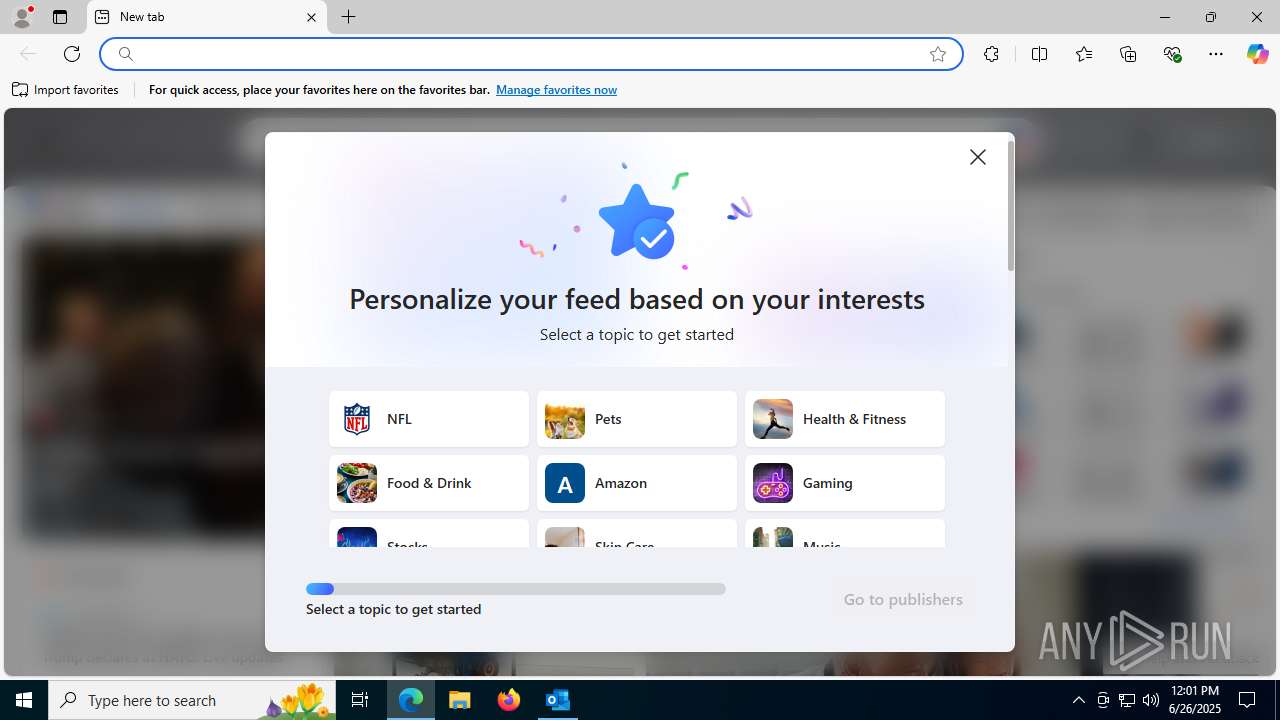1280x720 pixels.
Task: Open File Explorer in taskbar
Action: pyautogui.click(x=460, y=700)
